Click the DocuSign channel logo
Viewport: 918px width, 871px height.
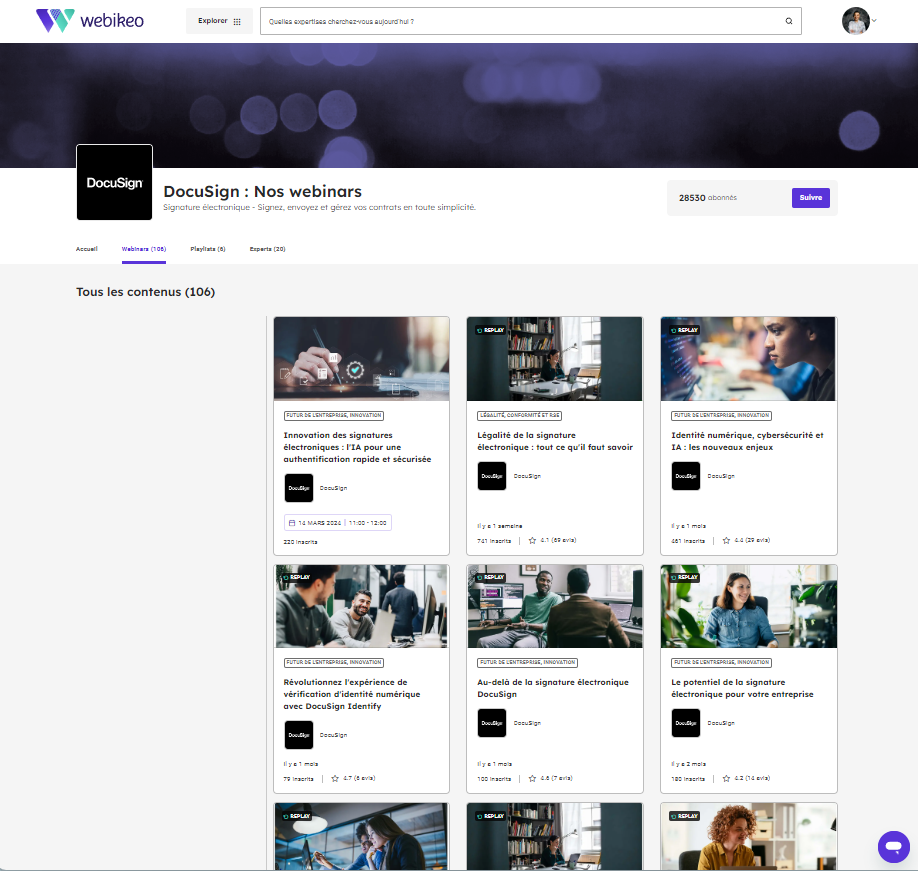point(114,182)
